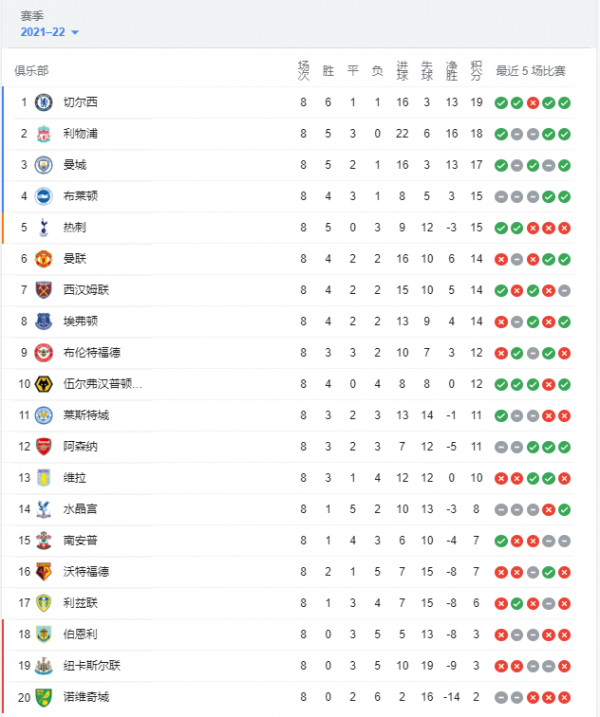Open 埃弗顿 team link

pos(80,321)
